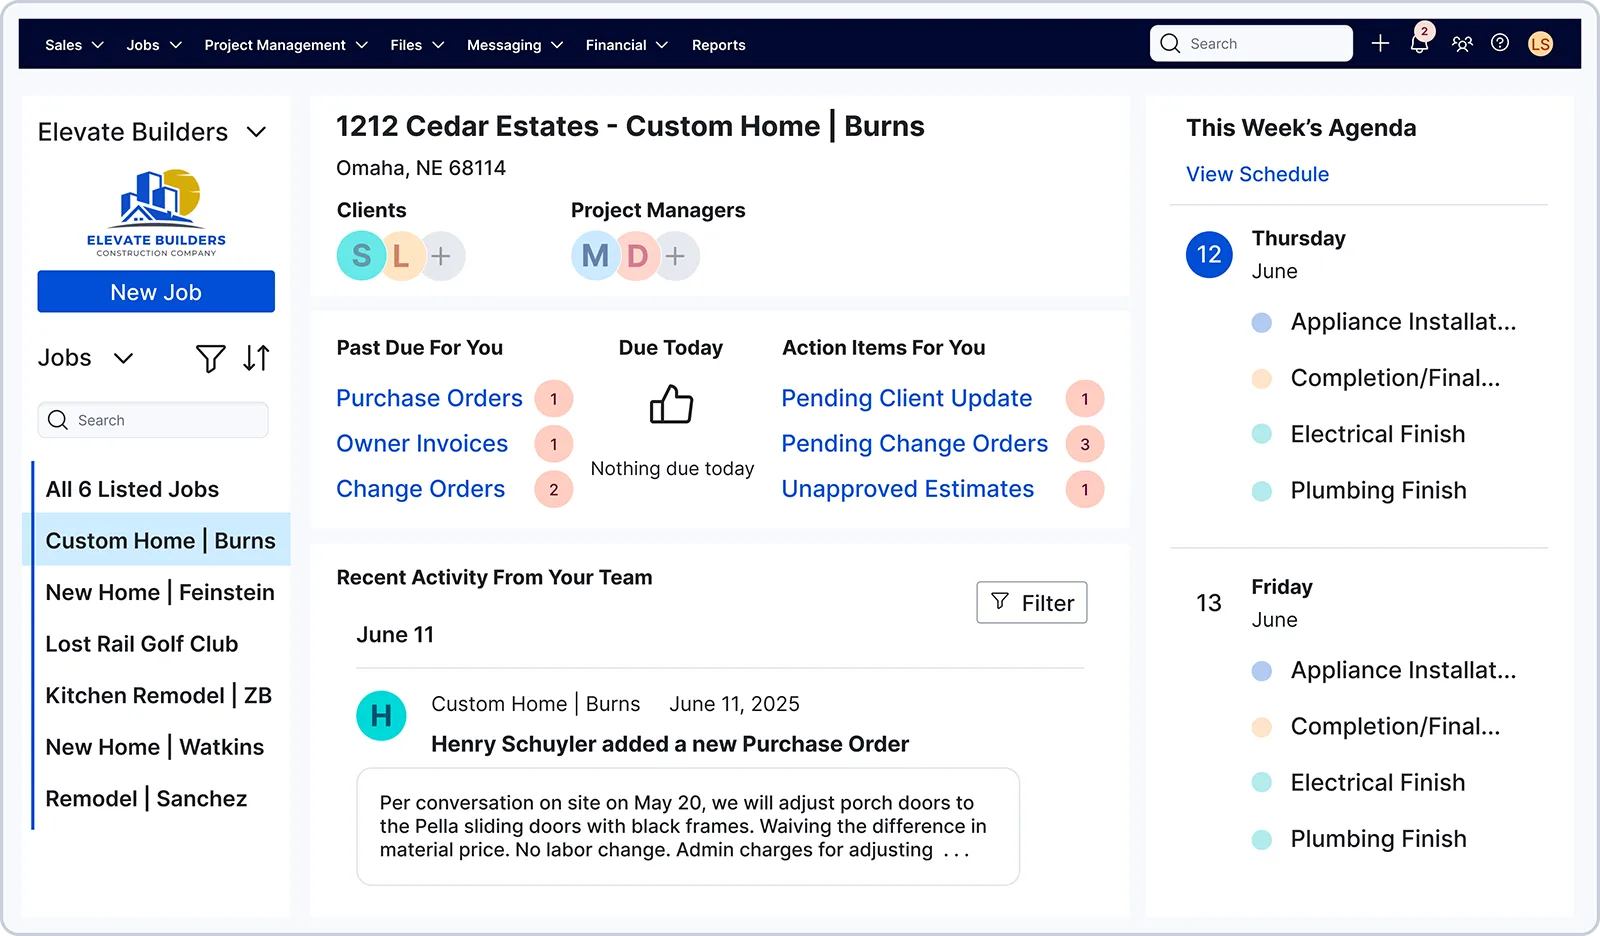Open the Project Management menu

coord(285,45)
